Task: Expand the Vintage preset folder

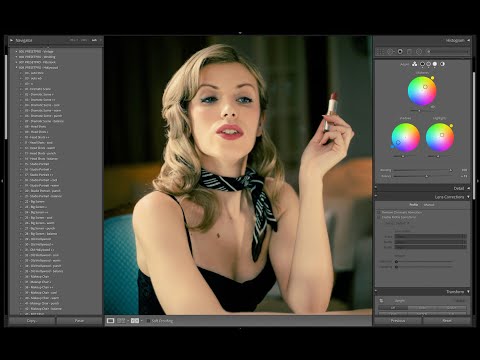Action: pos(16,52)
